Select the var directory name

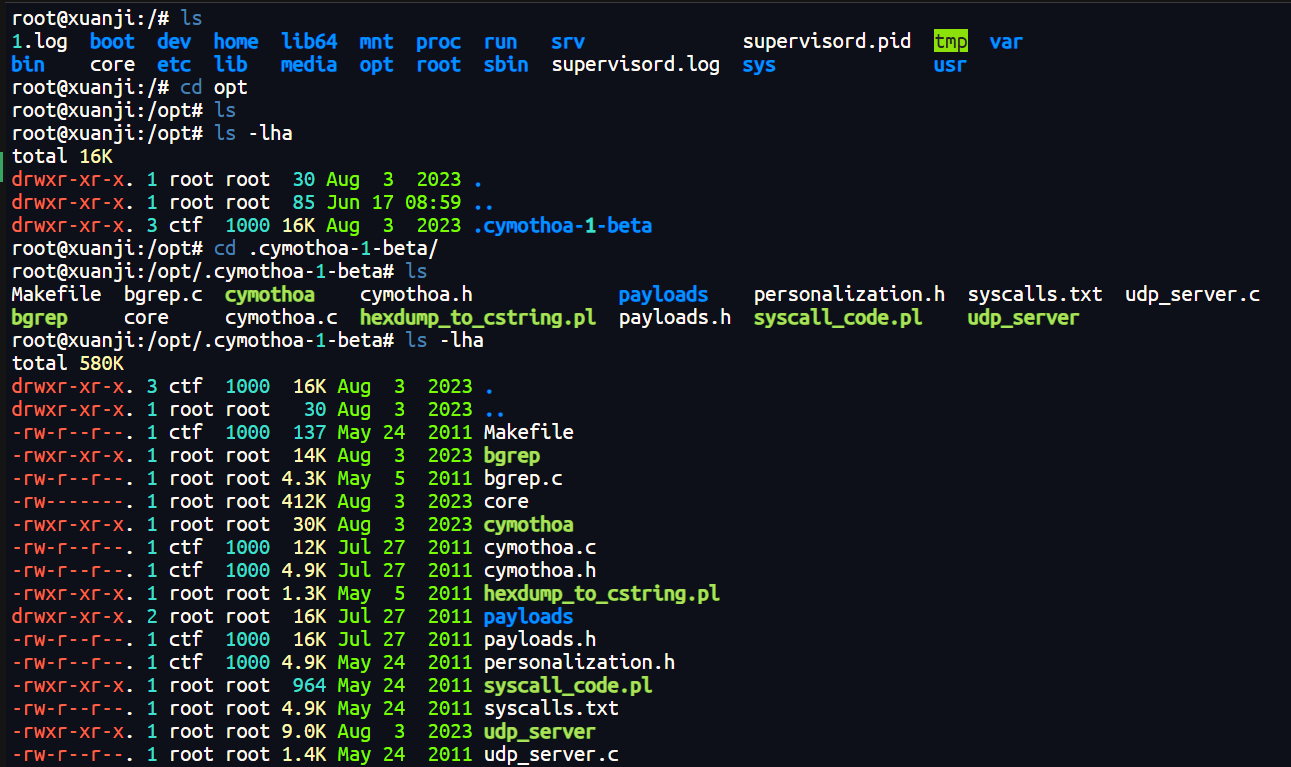1006,42
